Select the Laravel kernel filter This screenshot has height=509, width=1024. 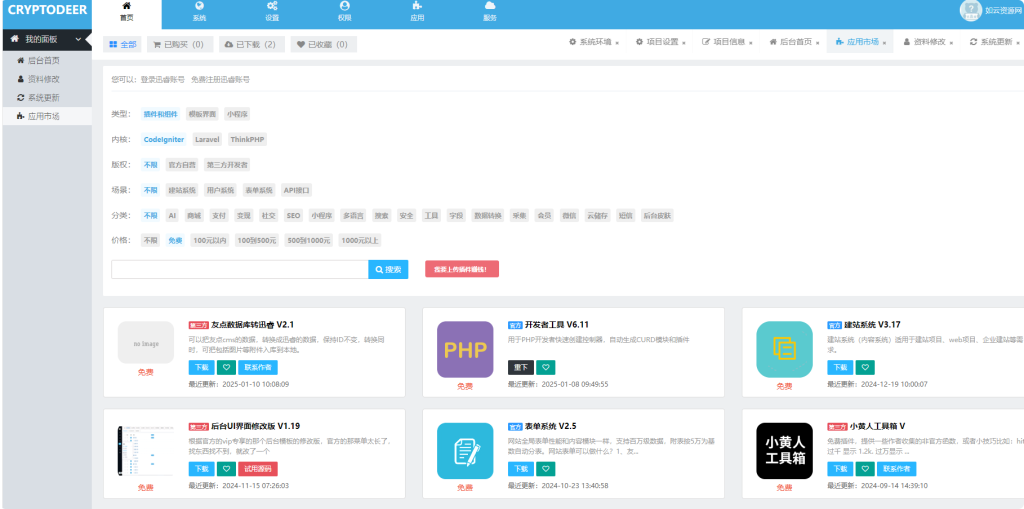207,140
